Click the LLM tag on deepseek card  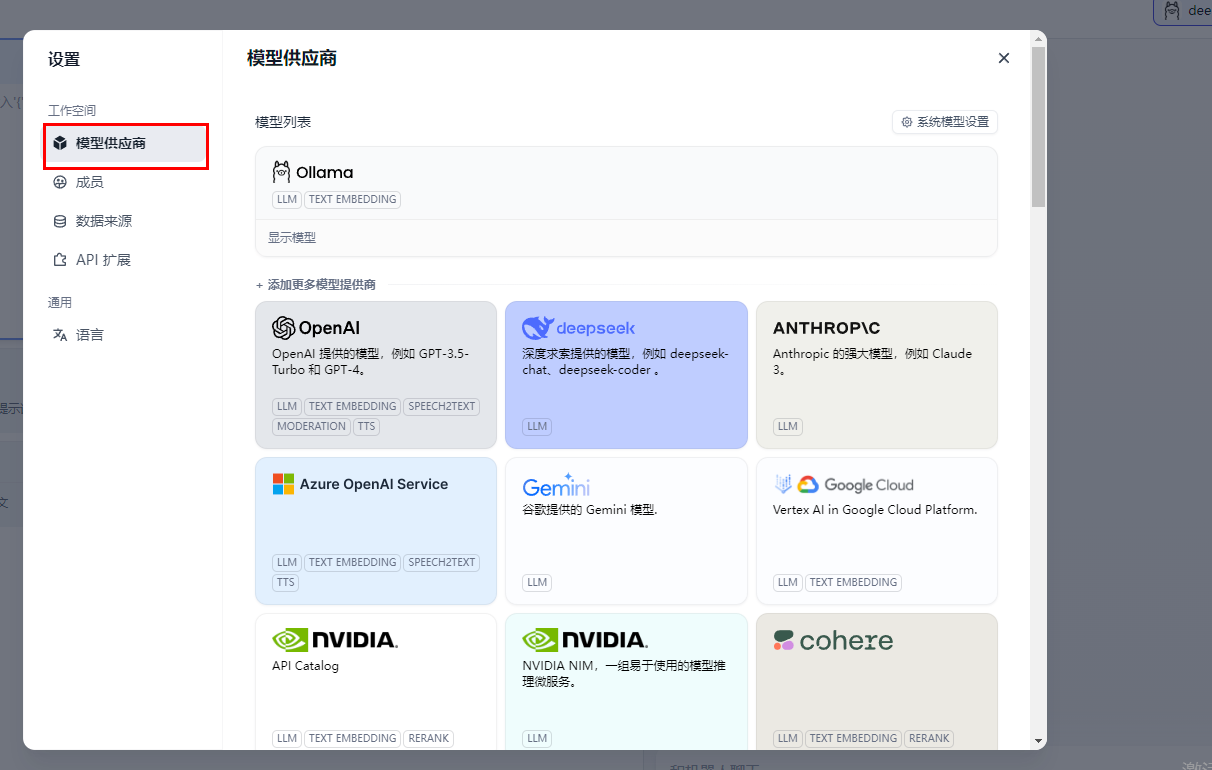[537, 426]
